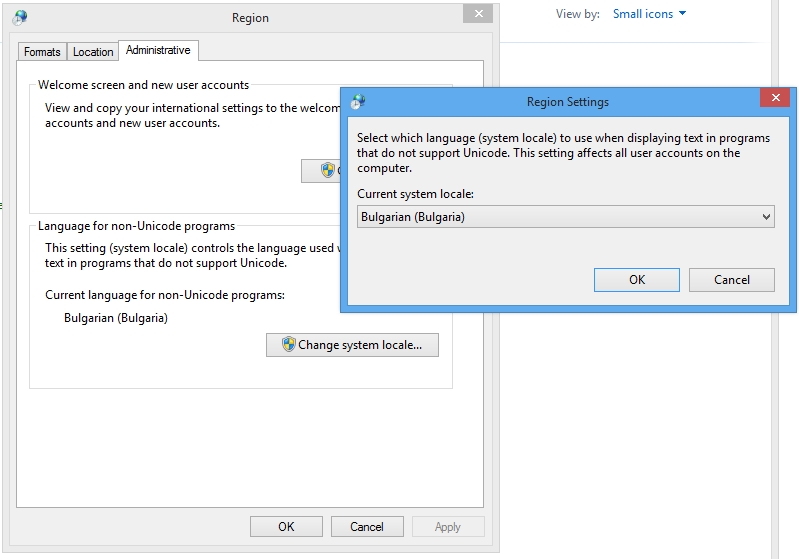Click the arrow on Bulgarian (Bulgaria) dropdown
The image size is (799, 559).
(x=766, y=217)
